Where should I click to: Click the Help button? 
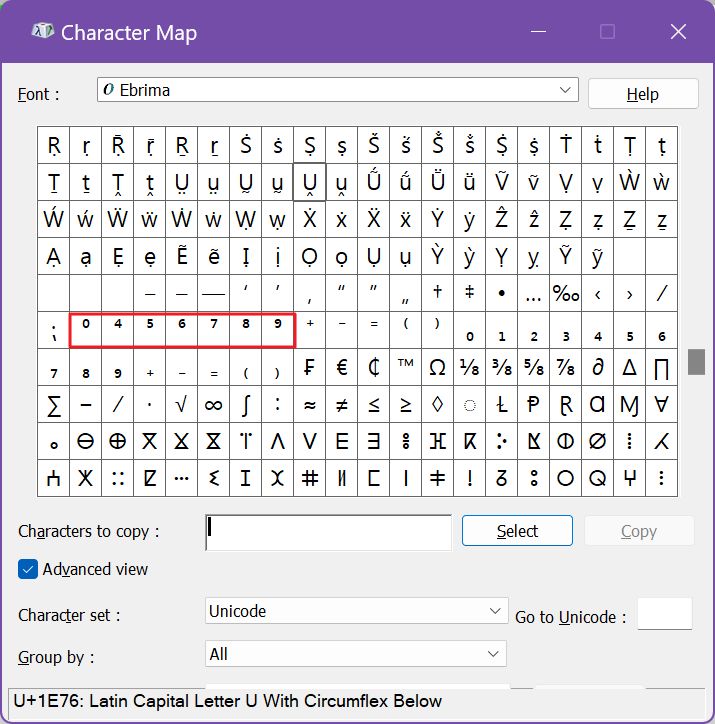click(x=643, y=94)
